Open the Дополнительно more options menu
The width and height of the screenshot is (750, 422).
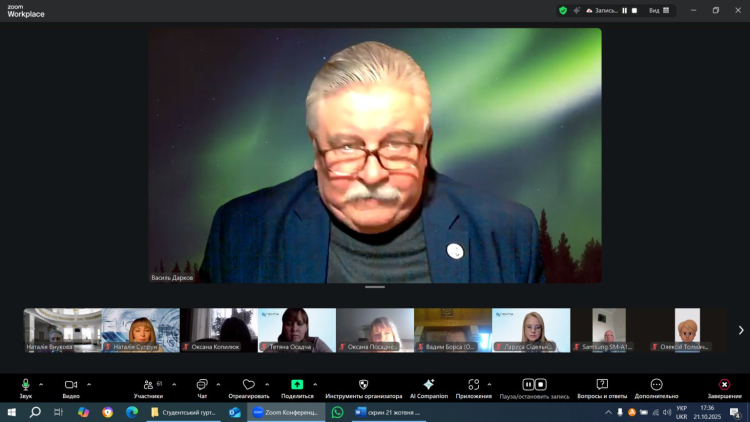click(656, 385)
